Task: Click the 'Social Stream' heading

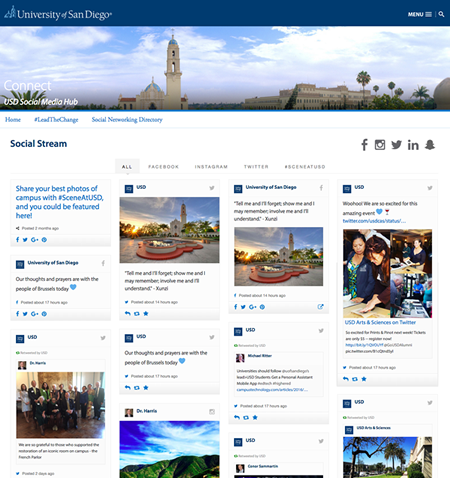Action: [x=38, y=144]
